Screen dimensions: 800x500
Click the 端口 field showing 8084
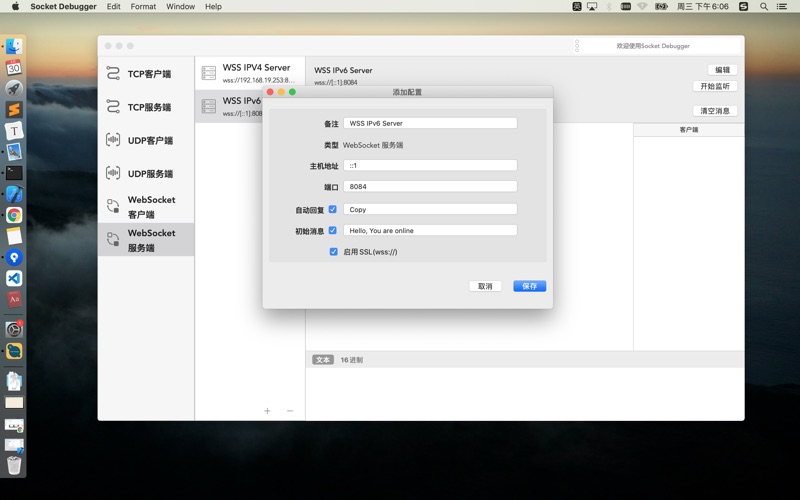click(430, 187)
